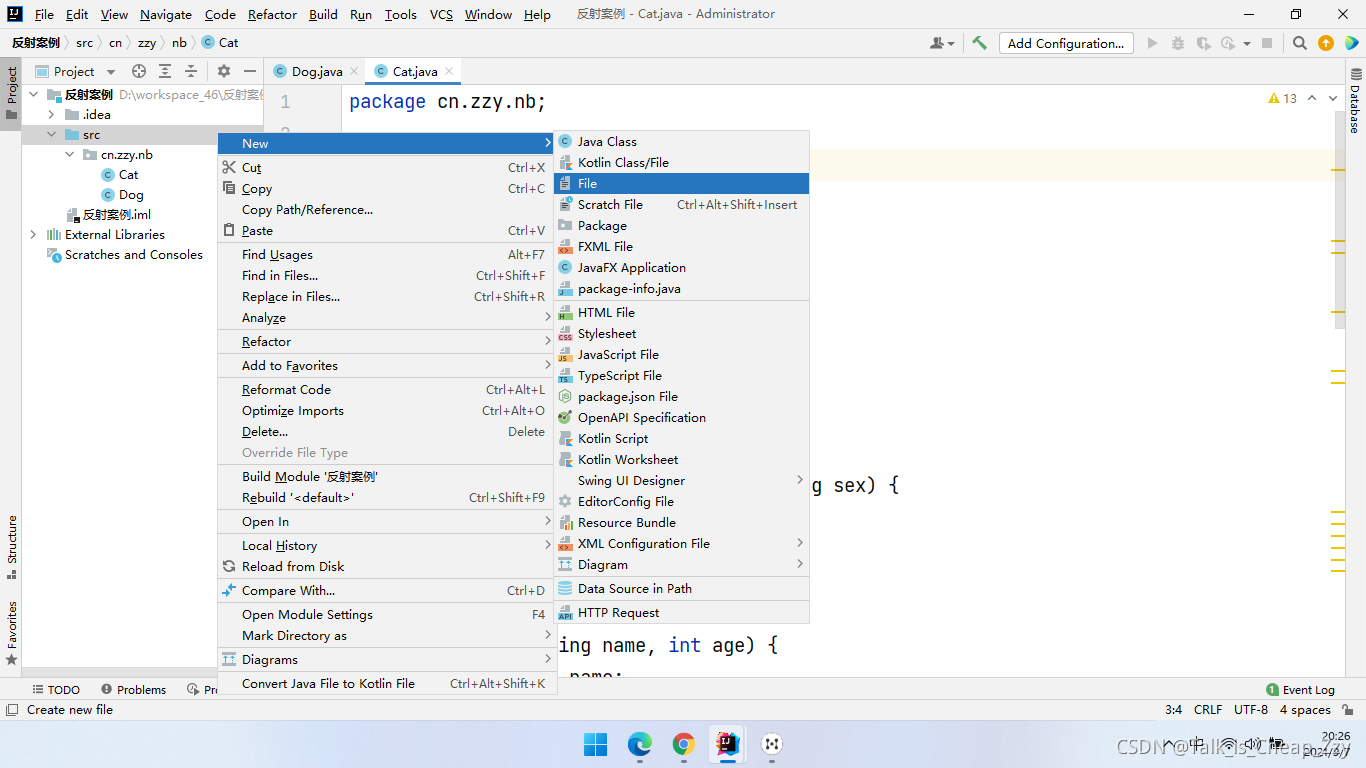Choose Java Class from New submenu
Screen dimensions: 1366x768
click(681, 141)
